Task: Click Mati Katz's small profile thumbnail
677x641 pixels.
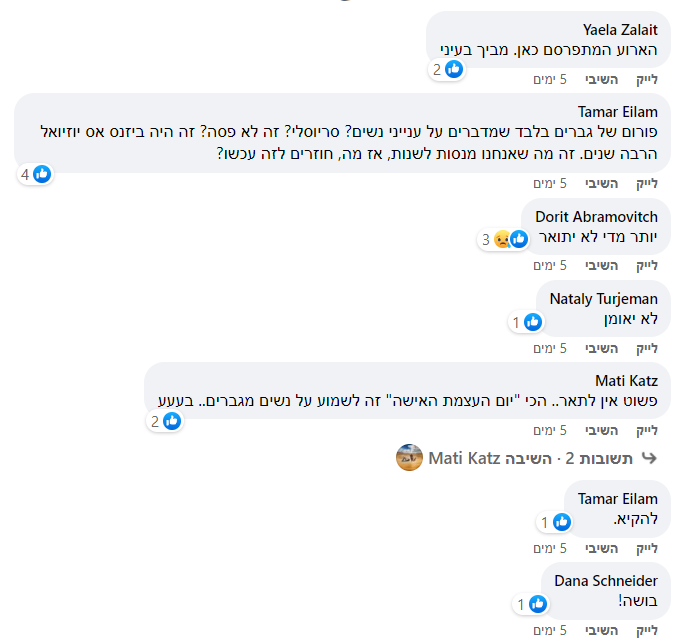Action: click(409, 458)
